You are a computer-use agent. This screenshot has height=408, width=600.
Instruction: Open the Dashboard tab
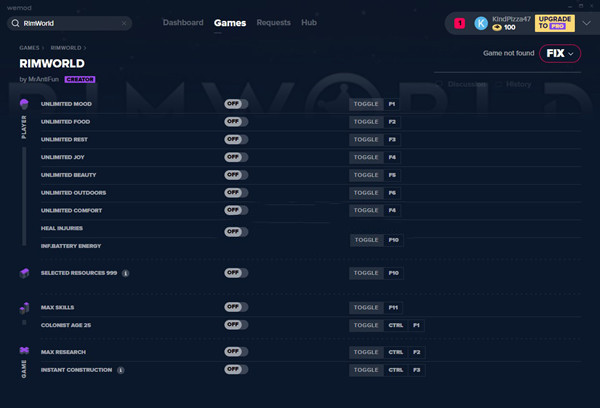point(183,23)
